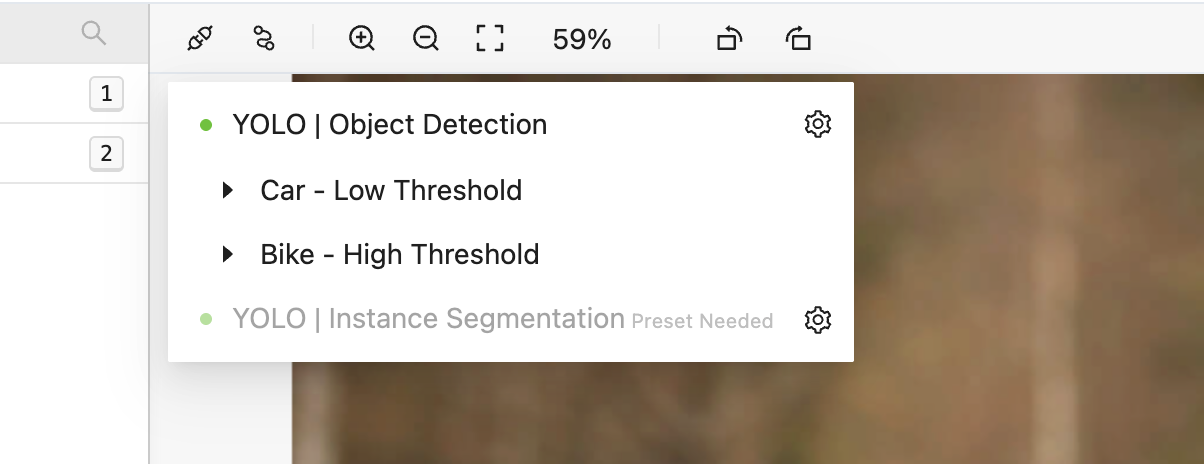Choose the Bike - High Threshold preset
Viewport: 1204px width, 464px height.
(399, 255)
